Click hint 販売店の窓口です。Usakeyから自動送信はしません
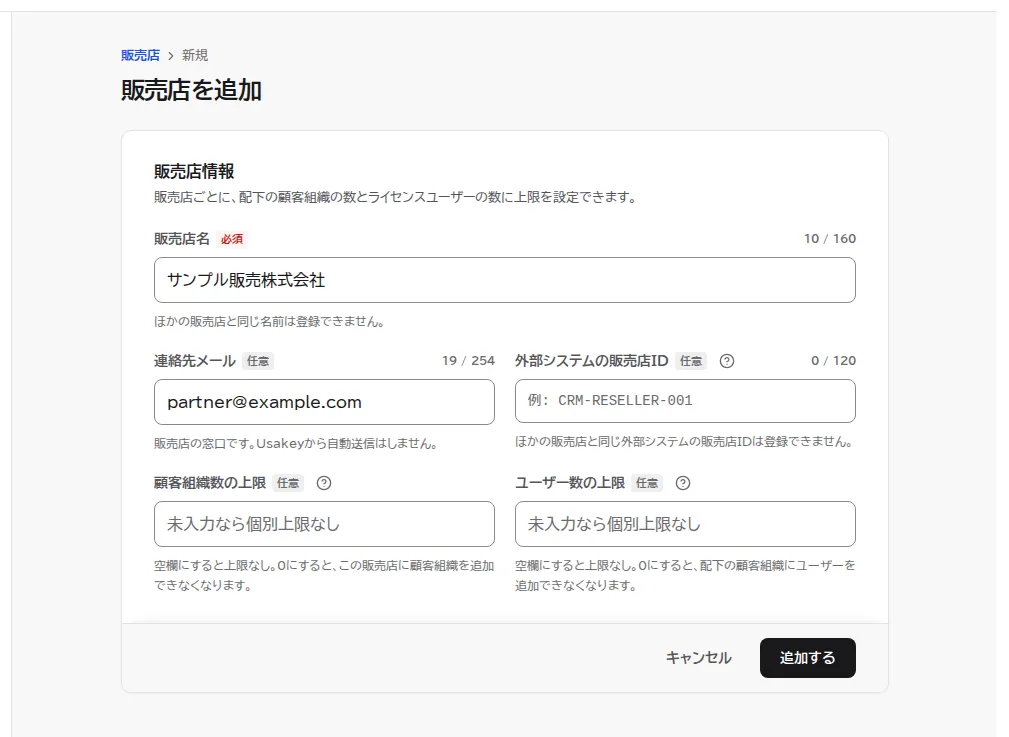Viewport: 1009px width, 737px height. pos(296,443)
